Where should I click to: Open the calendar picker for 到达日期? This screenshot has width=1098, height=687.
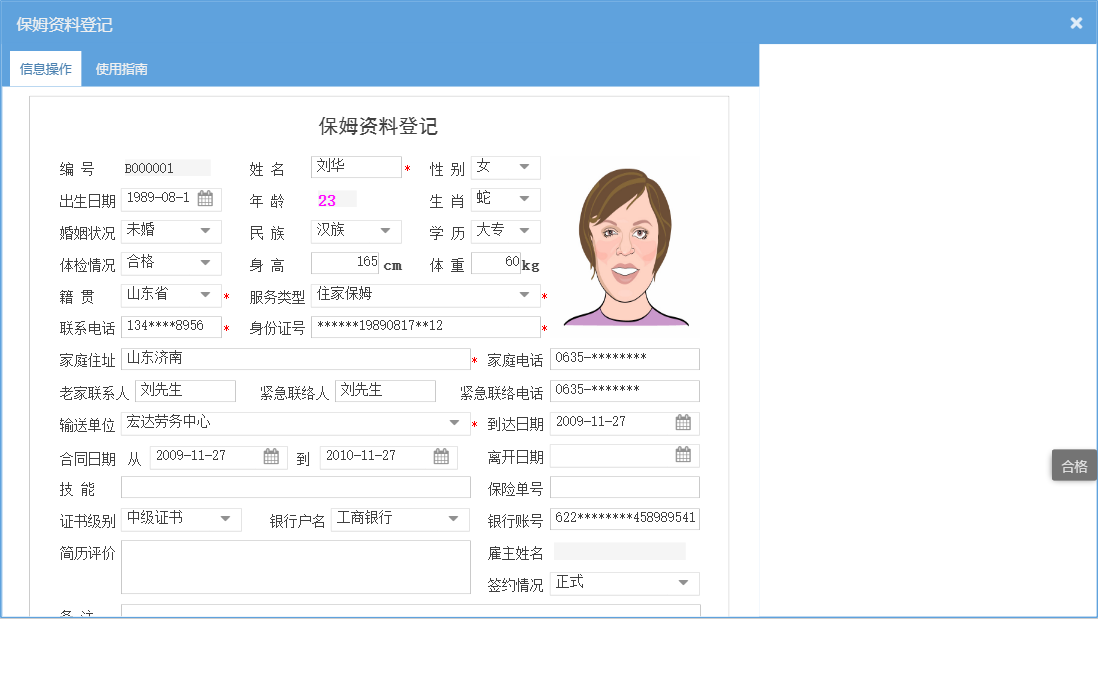pyautogui.click(x=684, y=422)
